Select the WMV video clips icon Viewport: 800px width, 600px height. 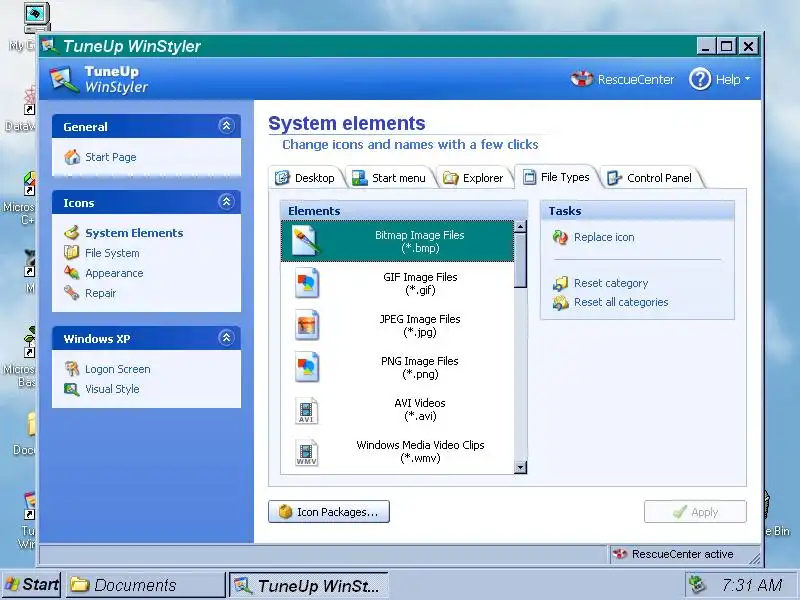pyautogui.click(x=307, y=452)
